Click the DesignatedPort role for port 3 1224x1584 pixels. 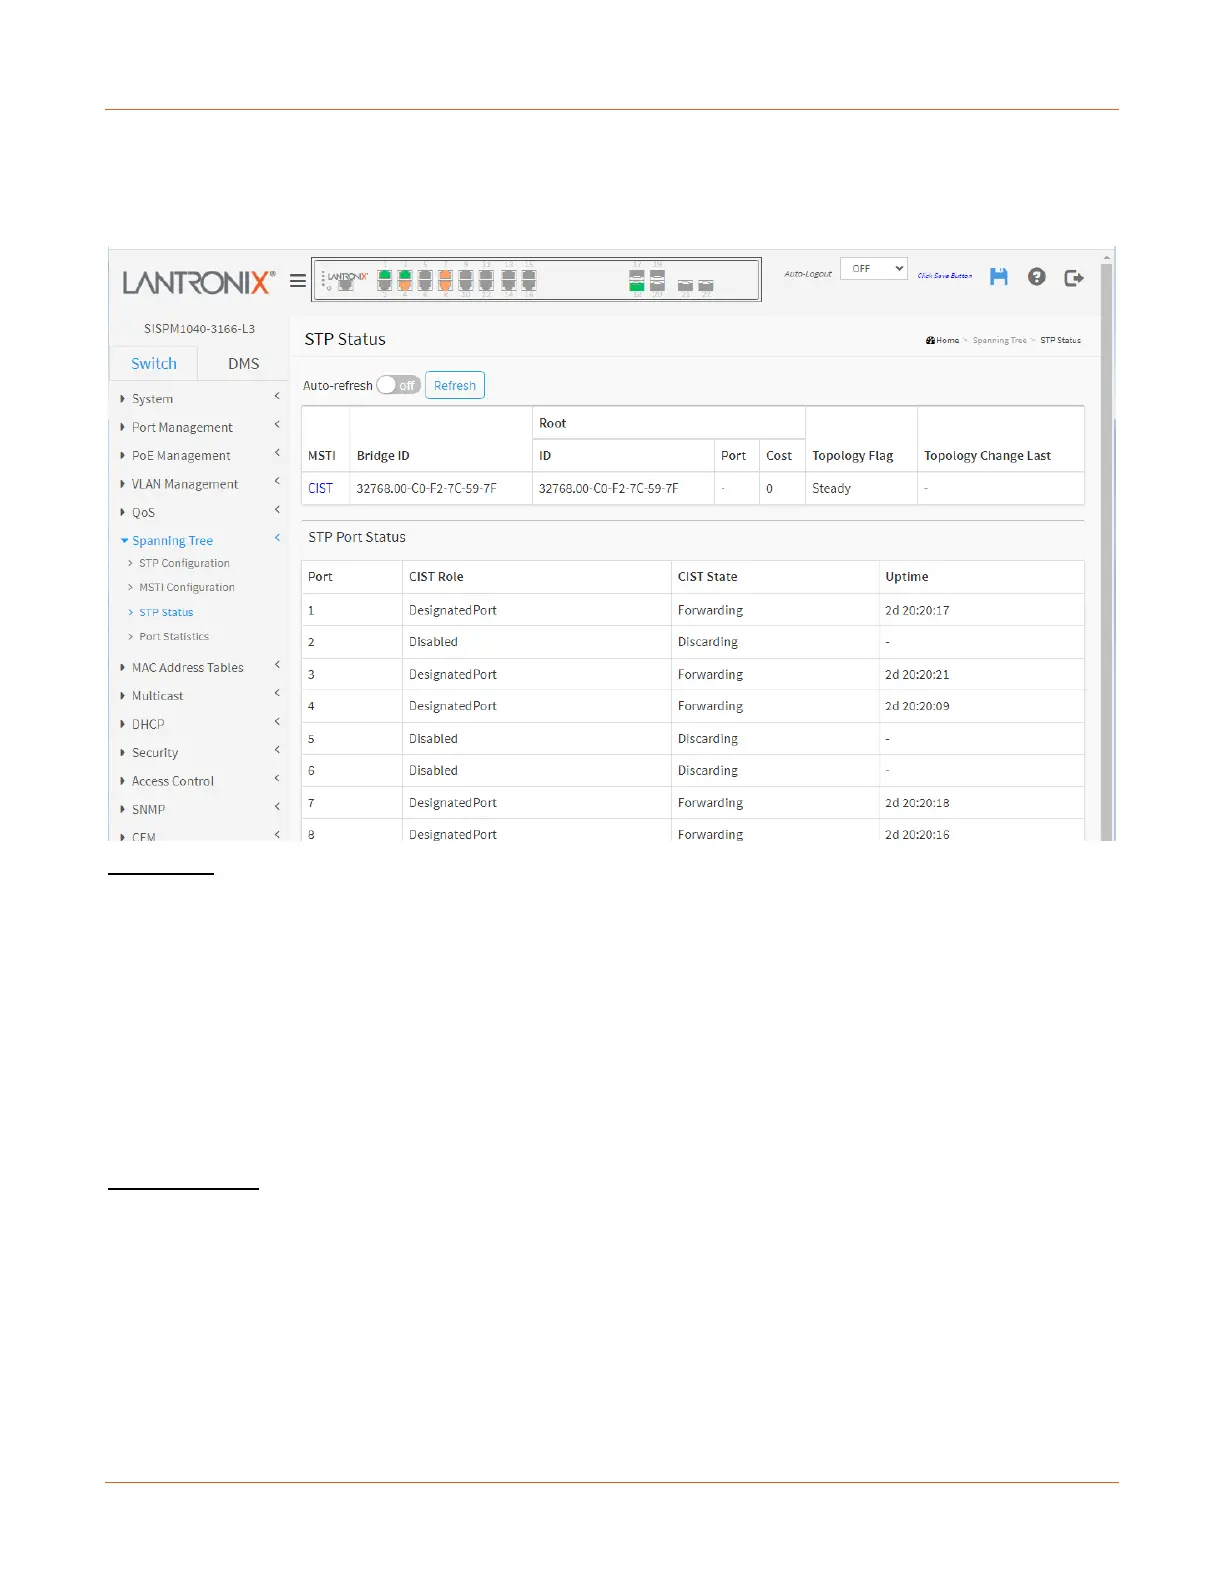(x=452, y=674)
